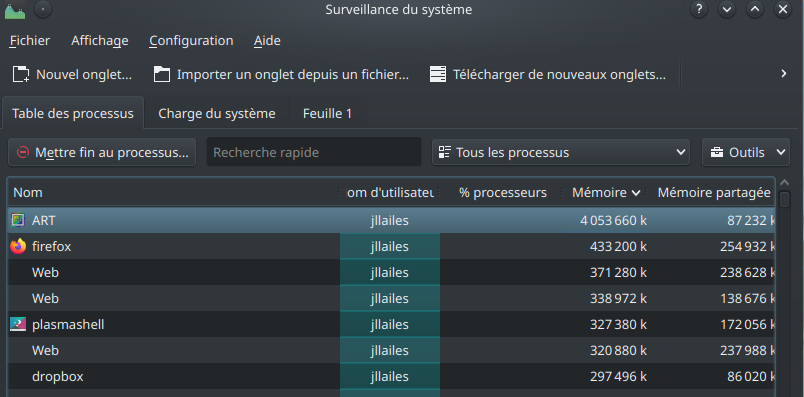This screenshot has height=397, width=804.
Task: Open the Outils dropdown menu
Action: click(x=746, y=152)
